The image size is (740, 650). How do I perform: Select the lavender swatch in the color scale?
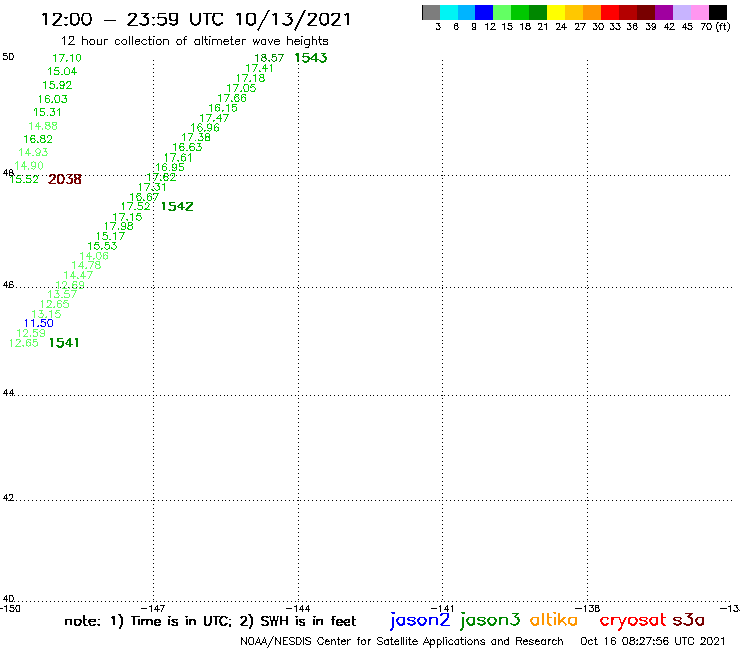[681, 12]
